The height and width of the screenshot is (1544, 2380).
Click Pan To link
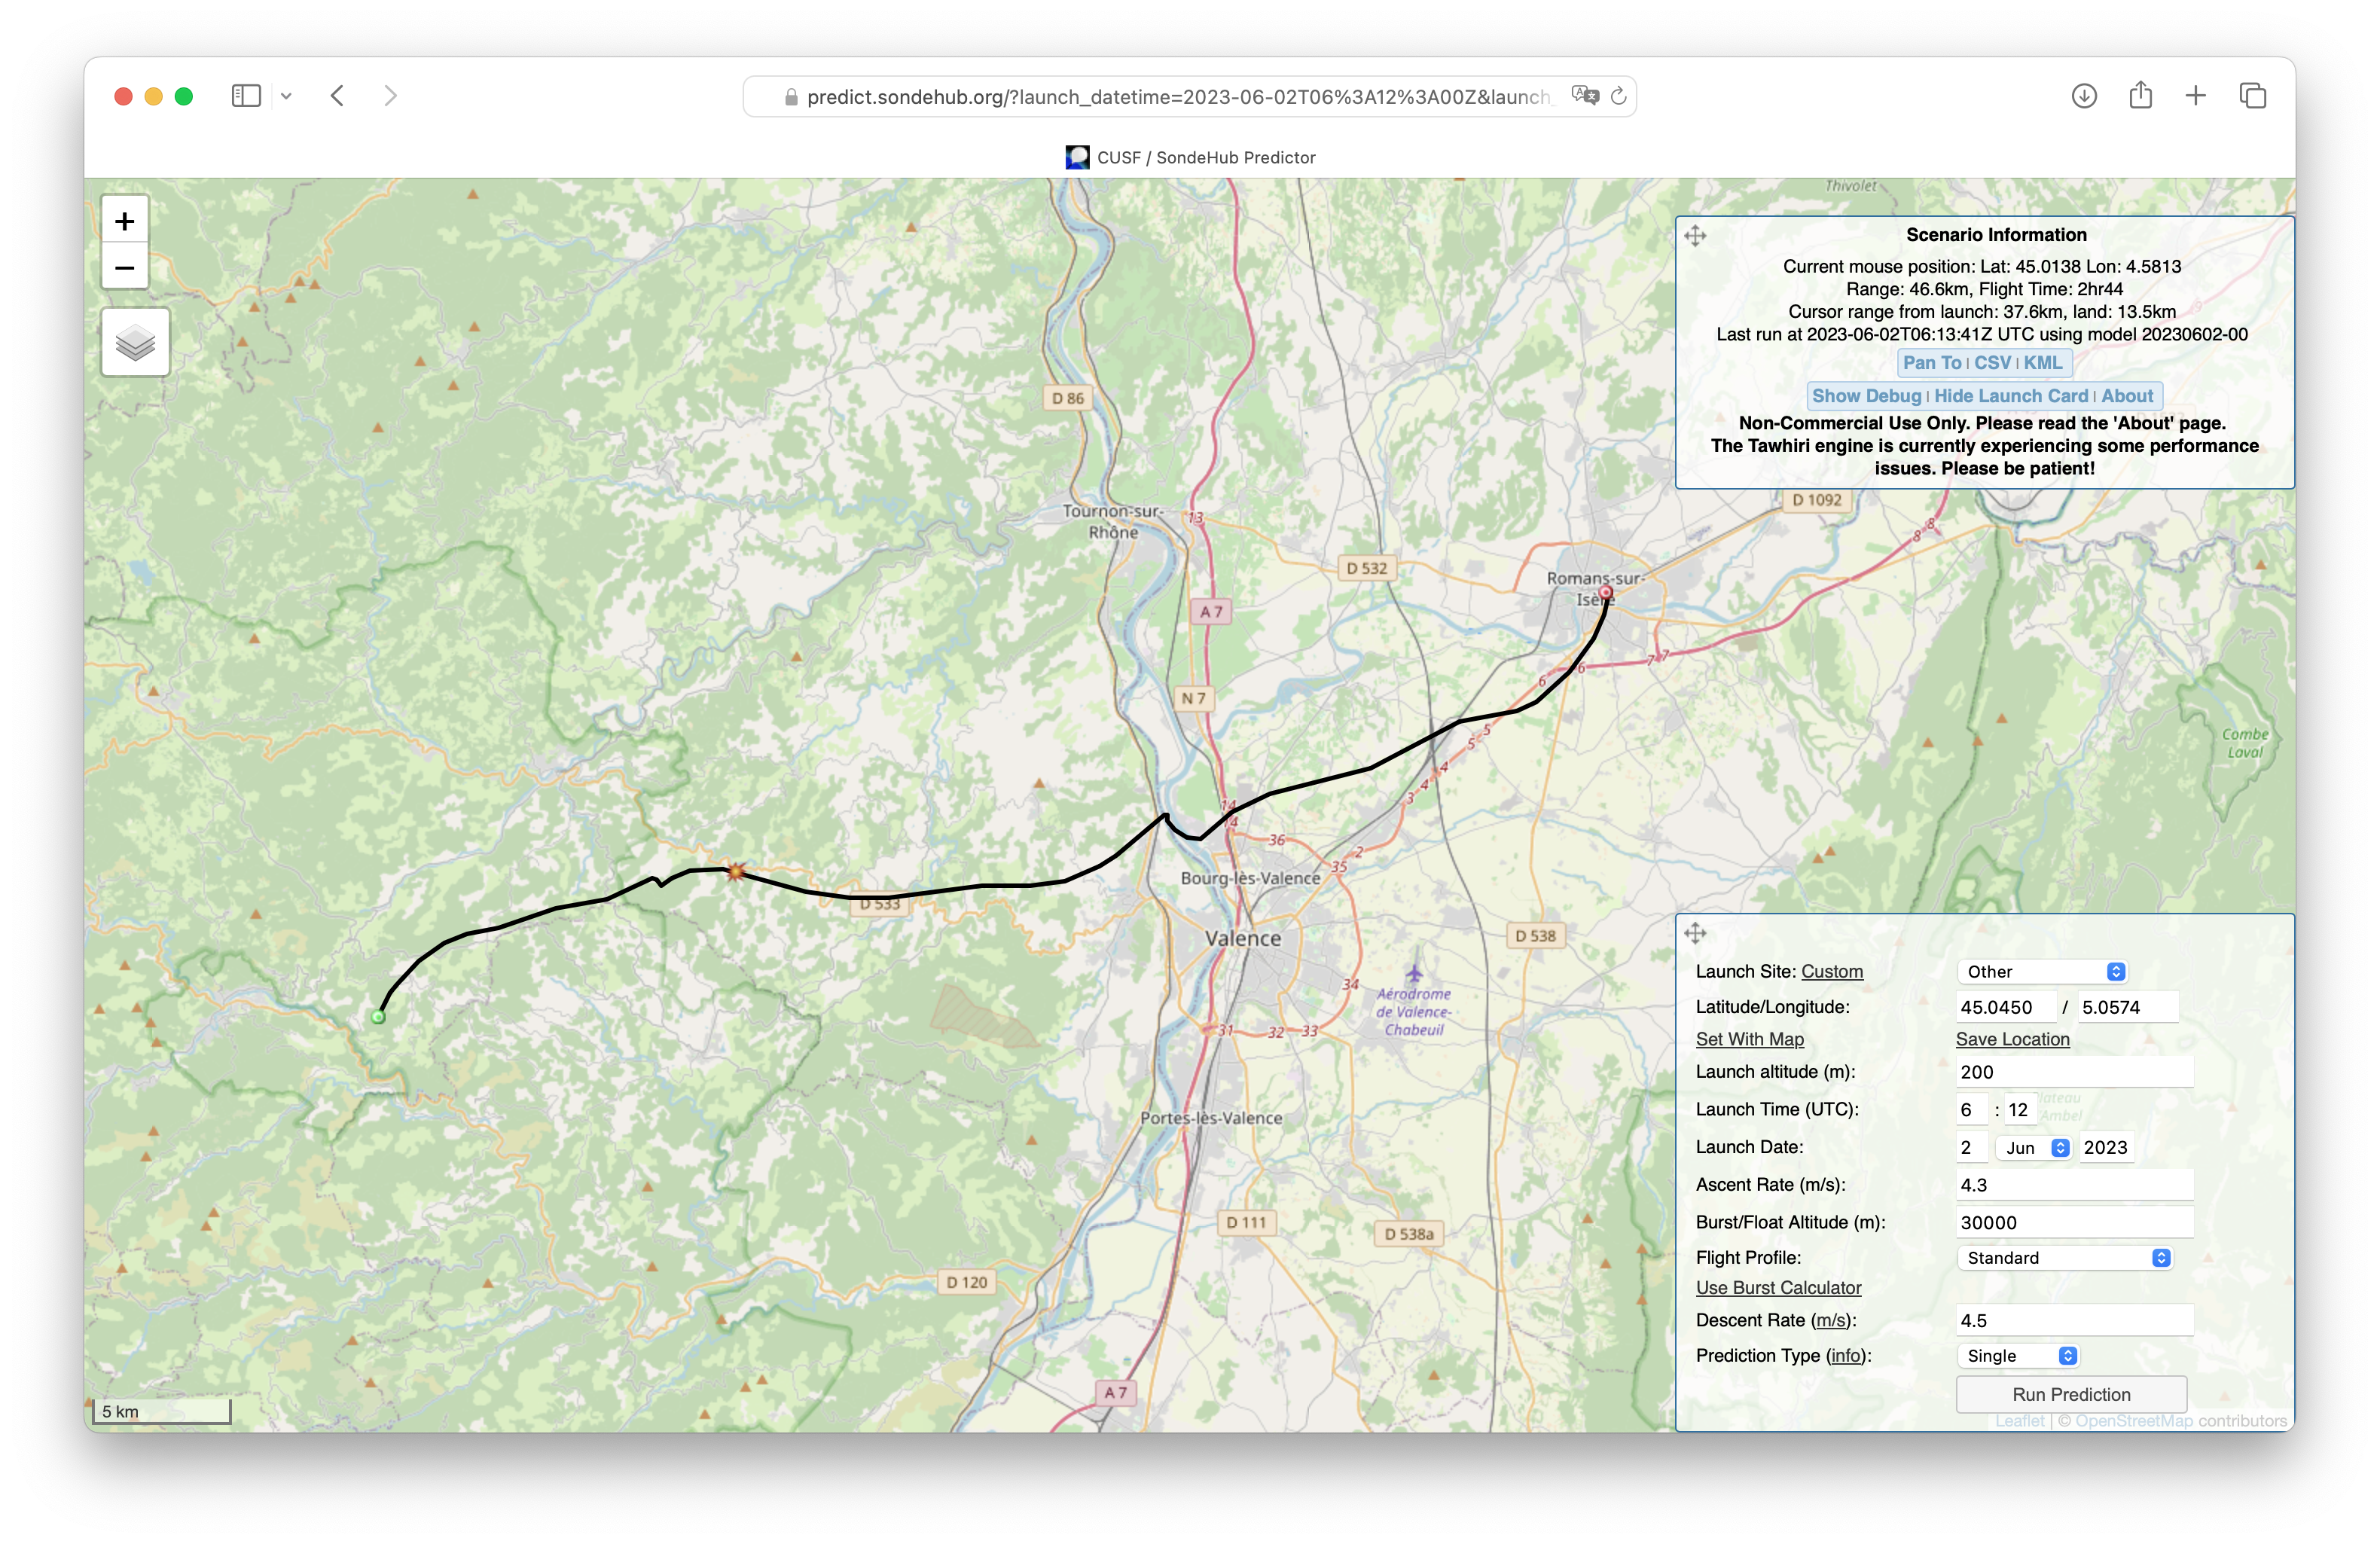pyautogui.click(x=1931, y=363)
